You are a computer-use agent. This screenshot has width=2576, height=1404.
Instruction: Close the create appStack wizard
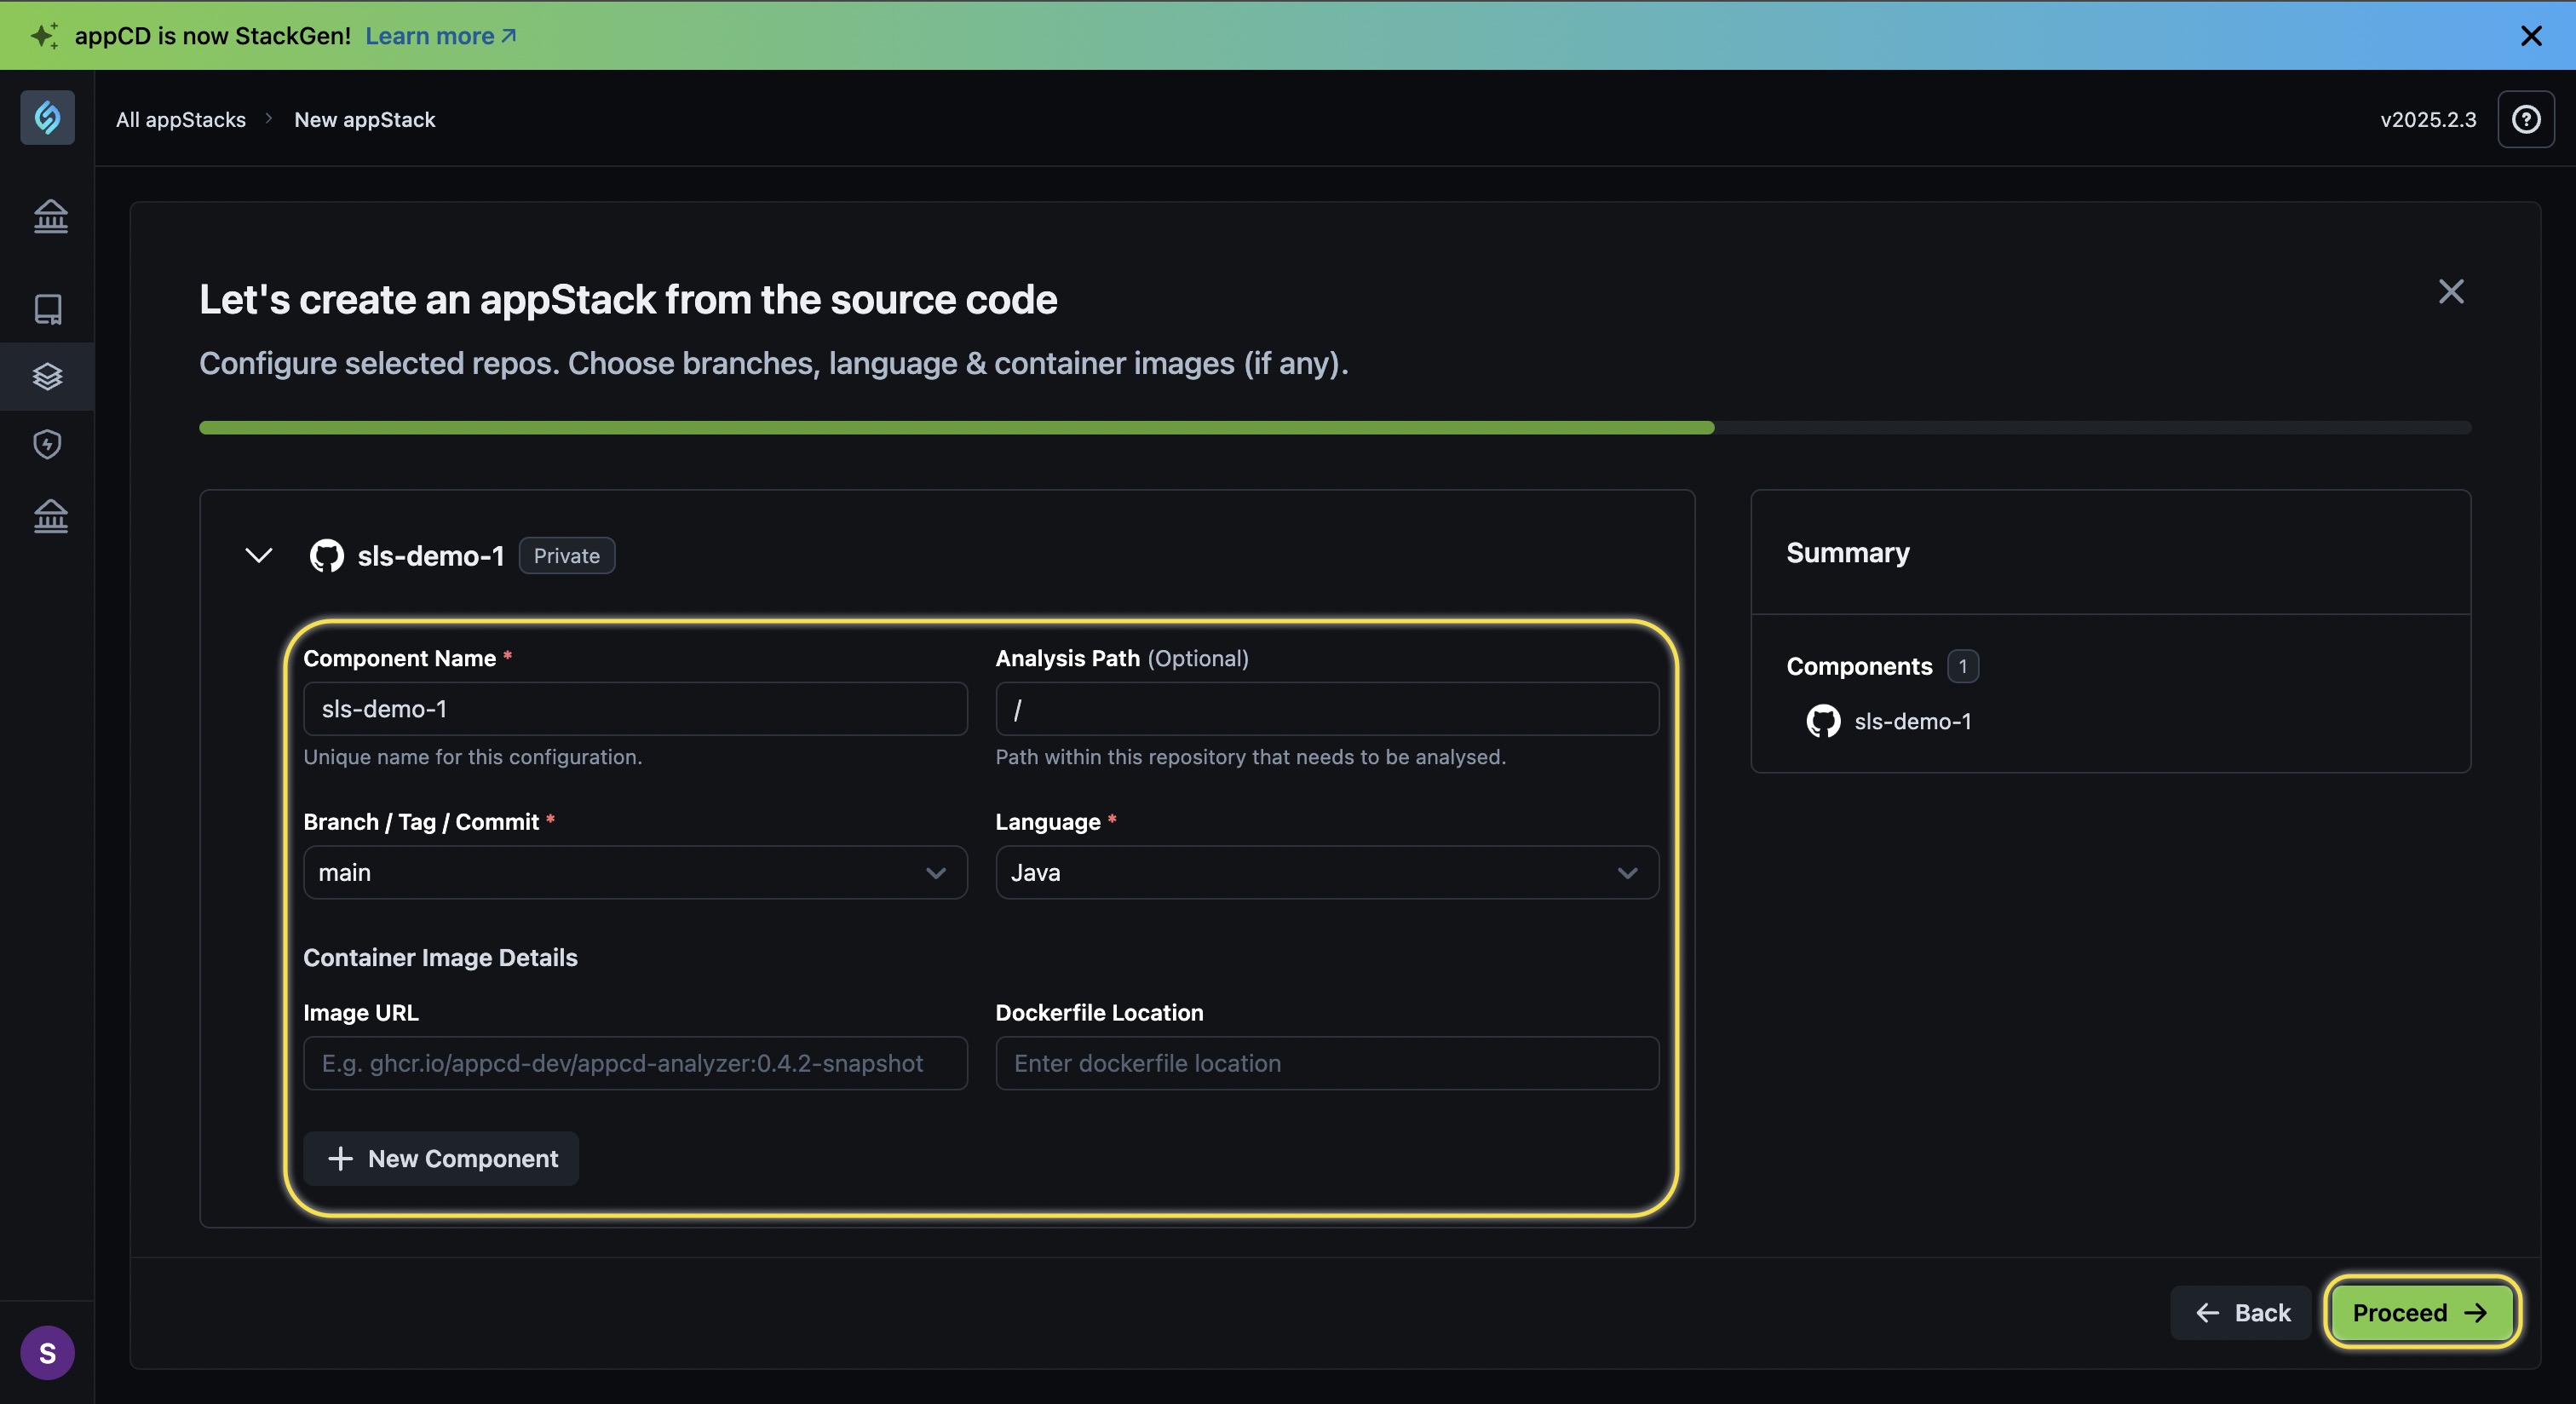click(2451, 291)
